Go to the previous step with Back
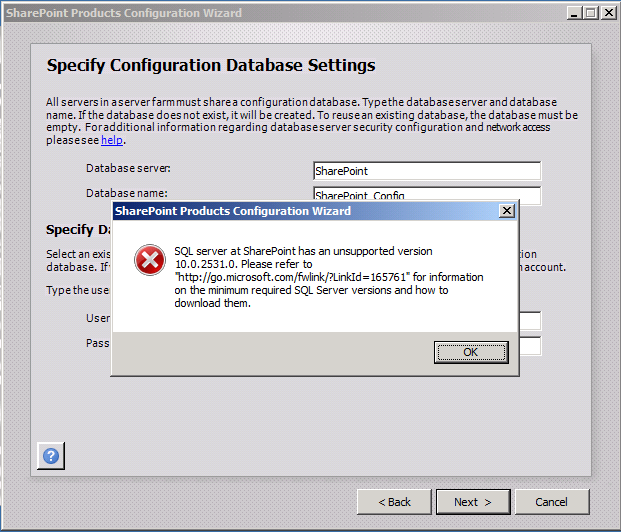The width and height of the screenshot is (621, 532). pos(394,502)
